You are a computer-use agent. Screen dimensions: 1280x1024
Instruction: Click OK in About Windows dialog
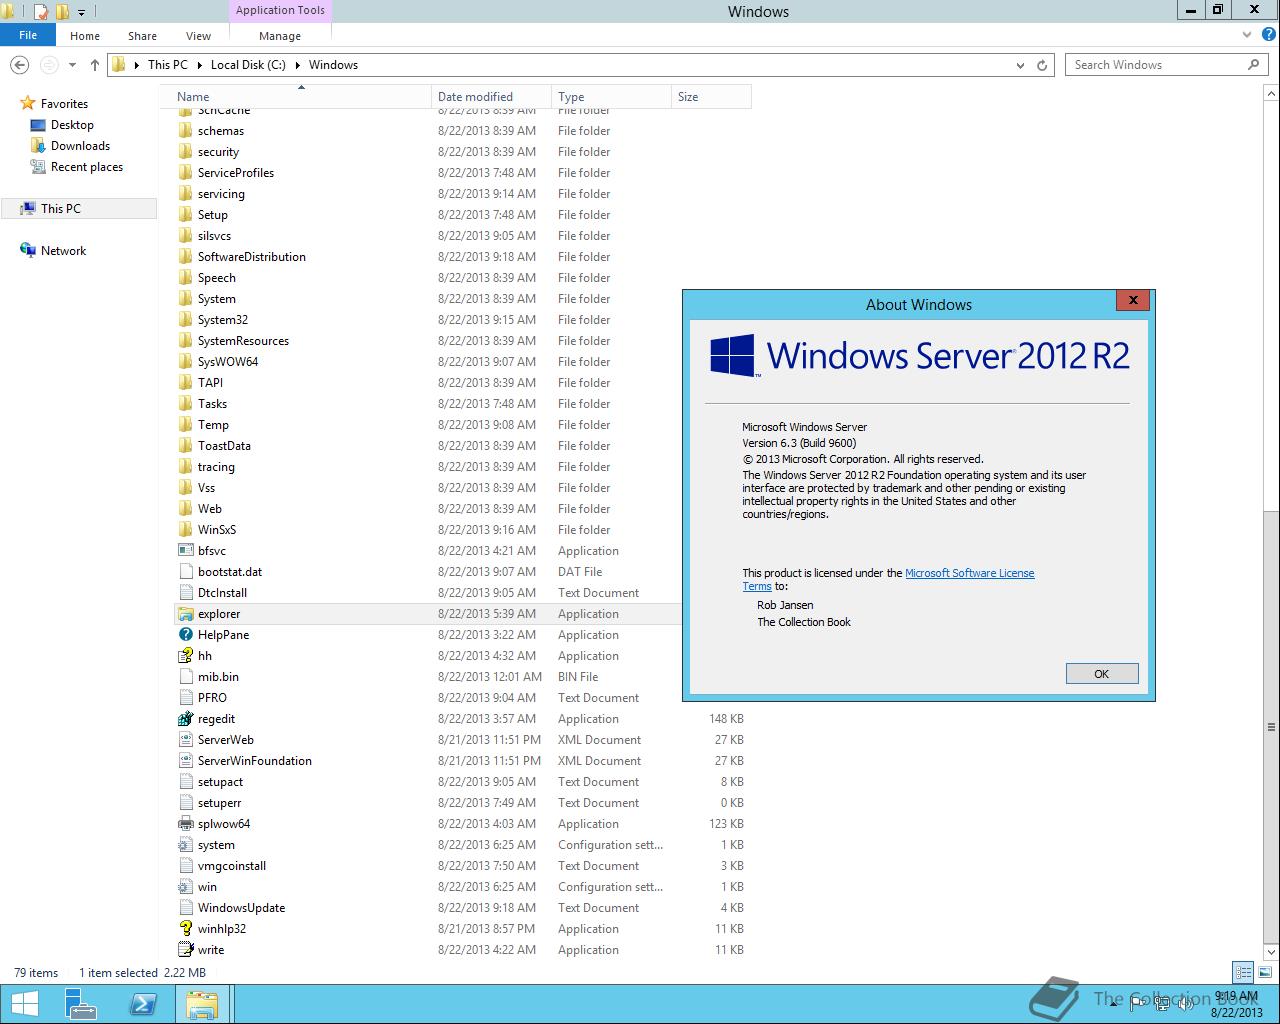point(1101,674)
